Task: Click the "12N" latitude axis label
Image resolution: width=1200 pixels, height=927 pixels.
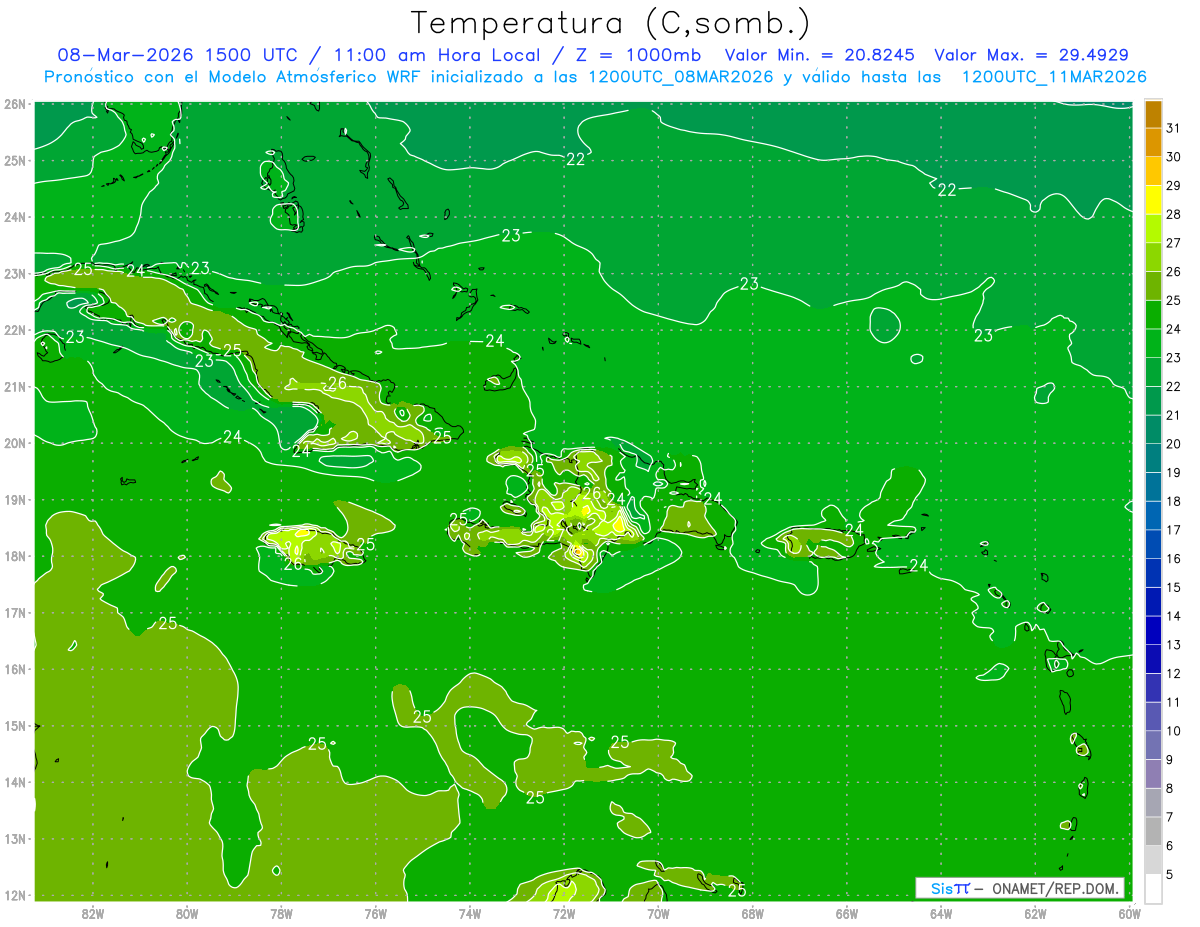Action: pyautogui.click(x=15, y=895)
